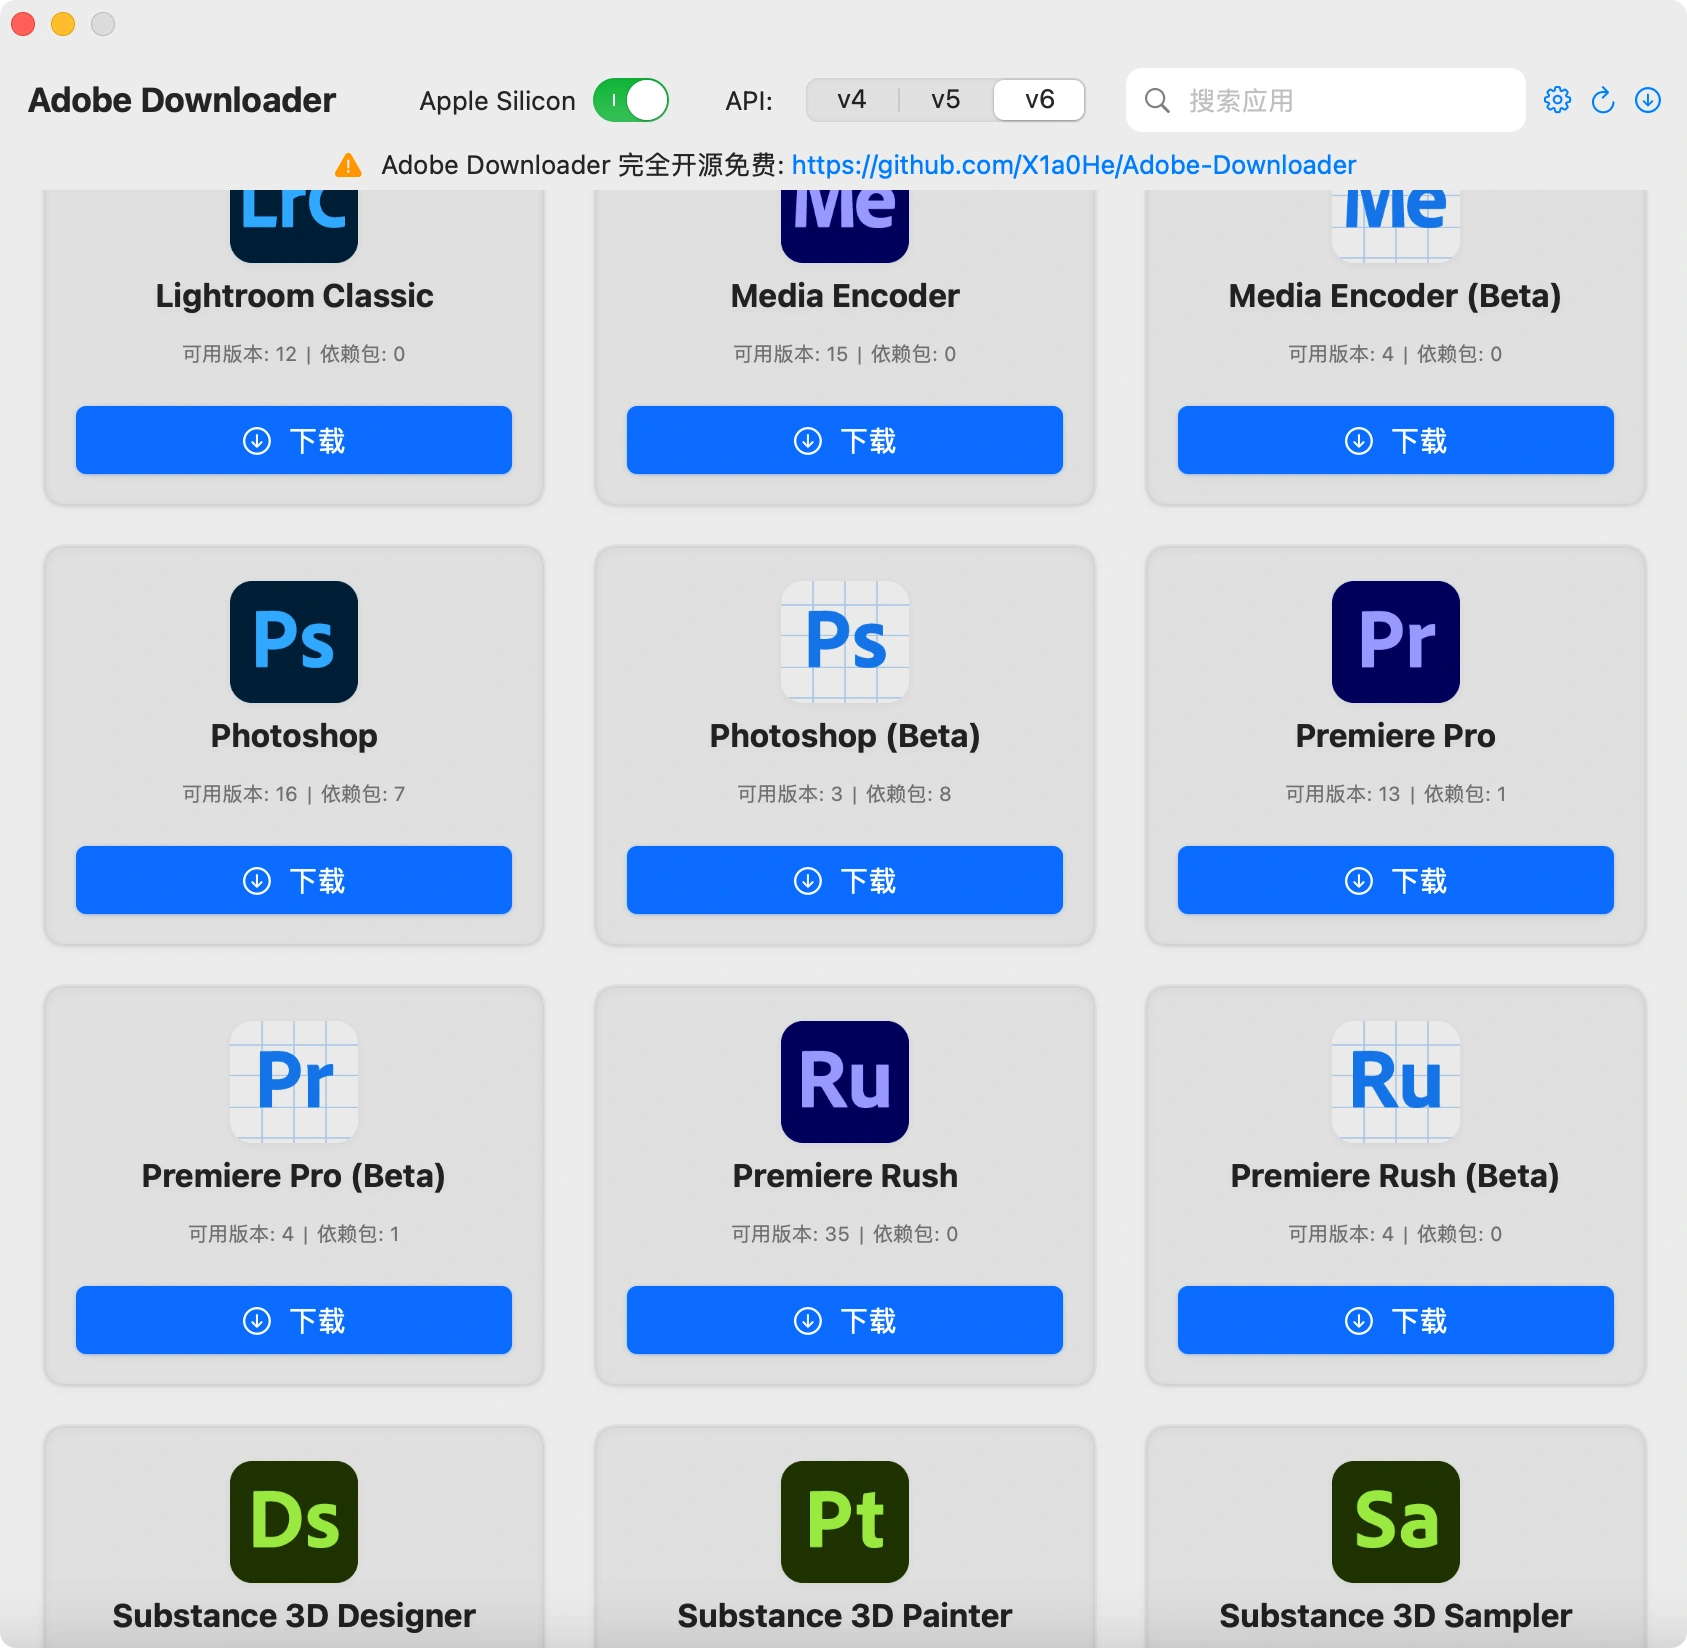This screenshot has width=1687, height=1648.
Task: Click the refresh icon in the header
Action: coord(1603,100)
